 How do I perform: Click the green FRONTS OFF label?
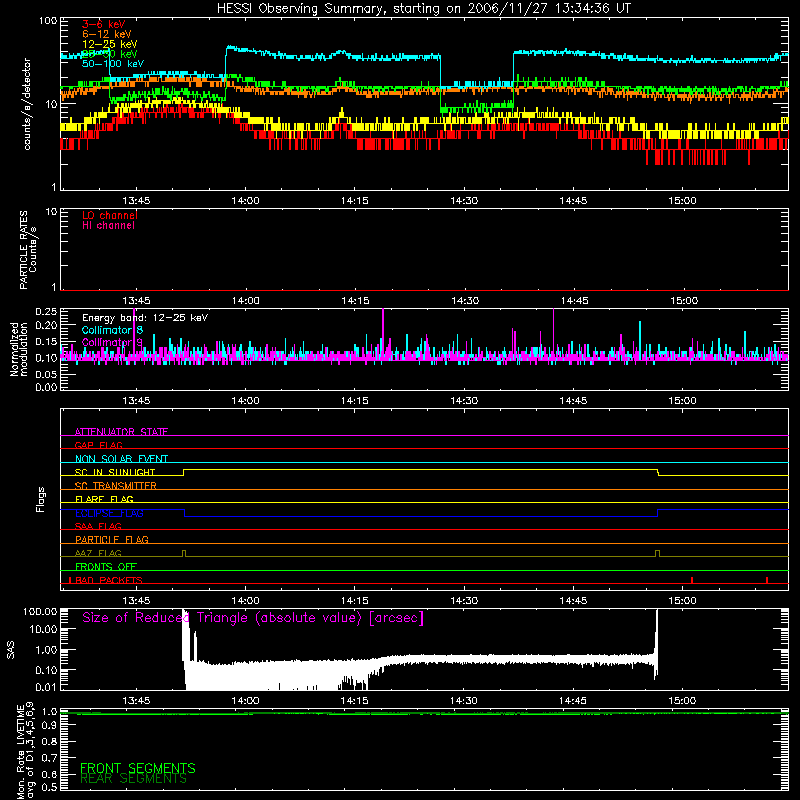coord(106,566)
